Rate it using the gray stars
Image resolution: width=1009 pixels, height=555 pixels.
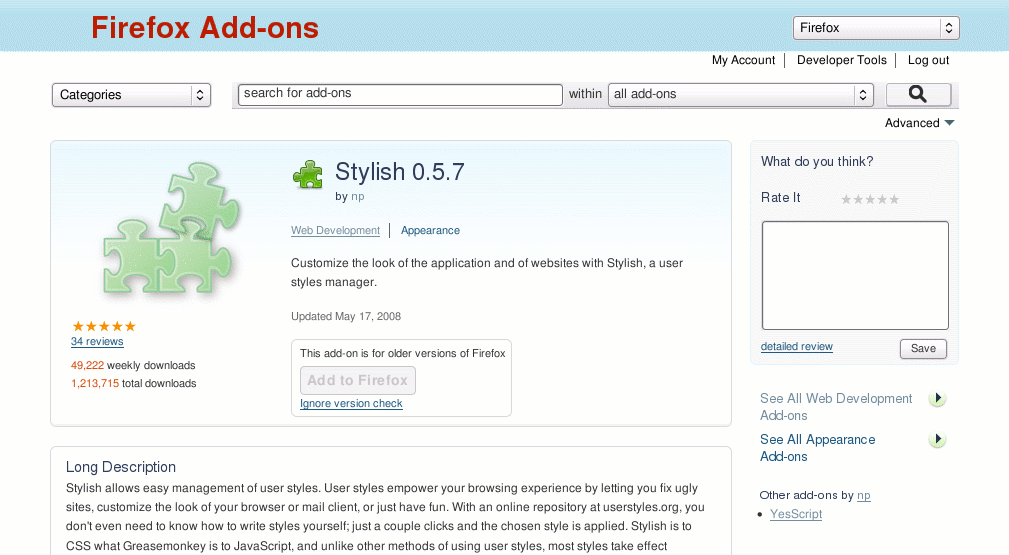(x=870, y=200)
